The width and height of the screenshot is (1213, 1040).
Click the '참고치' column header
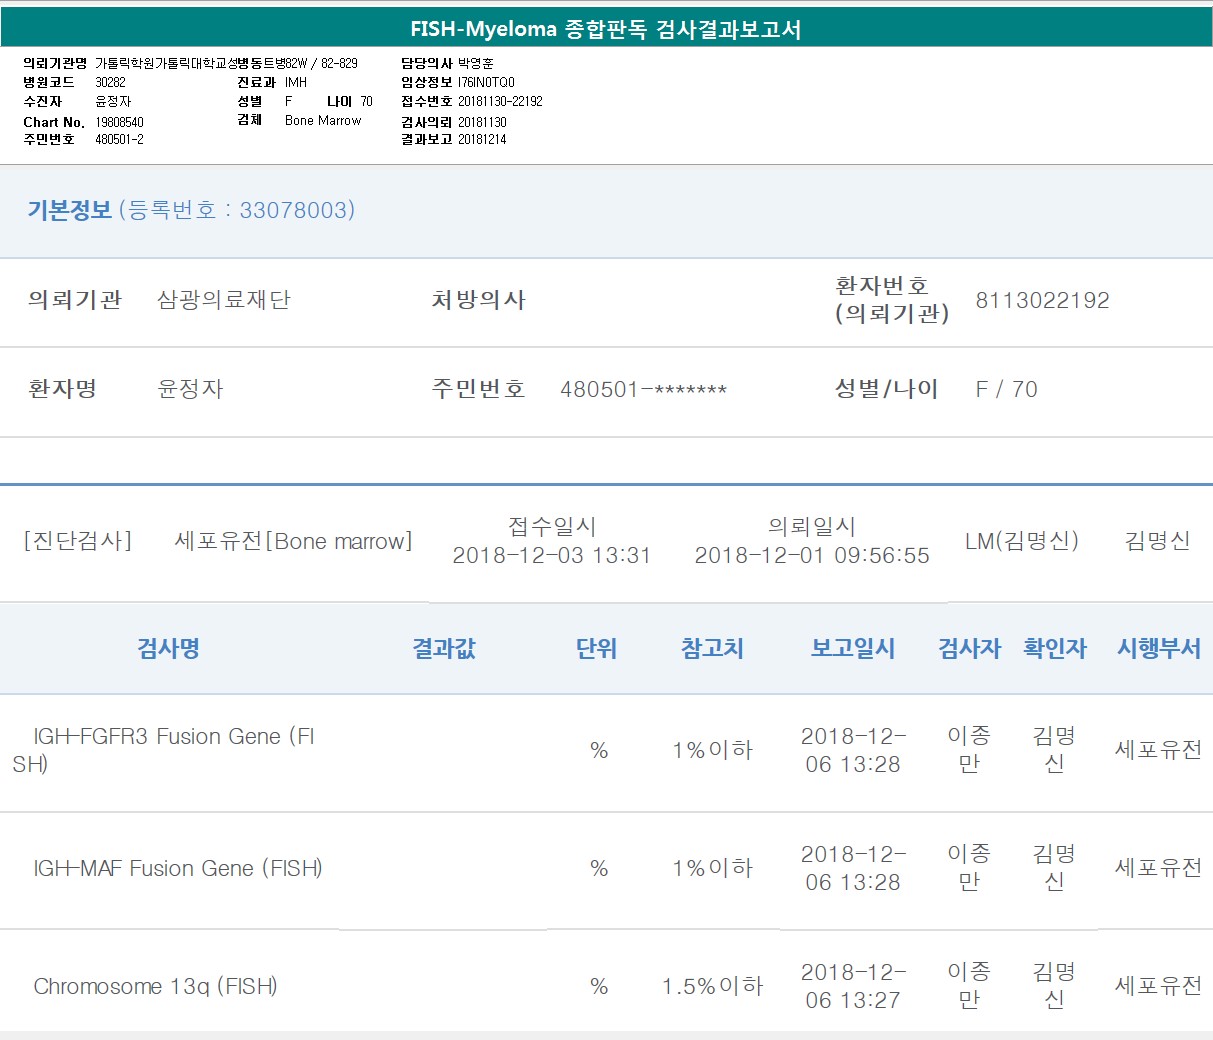point(712,648)
